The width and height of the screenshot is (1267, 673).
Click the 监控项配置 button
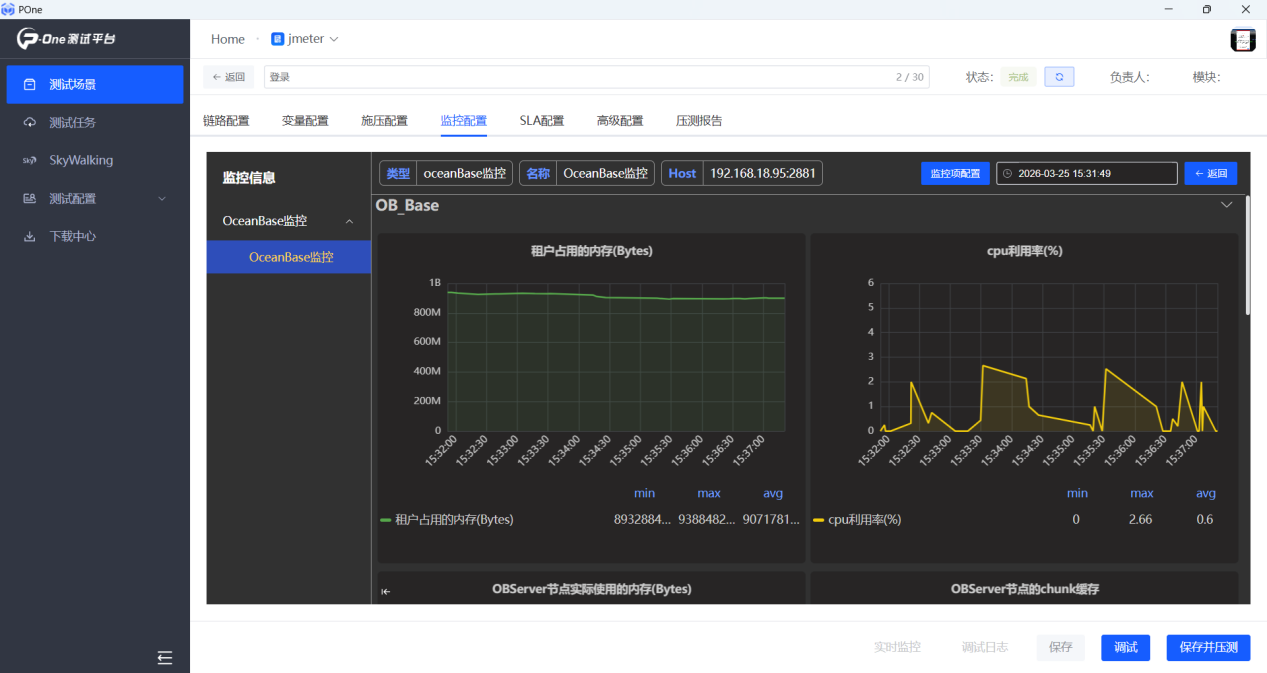click(x=954, y=174)
